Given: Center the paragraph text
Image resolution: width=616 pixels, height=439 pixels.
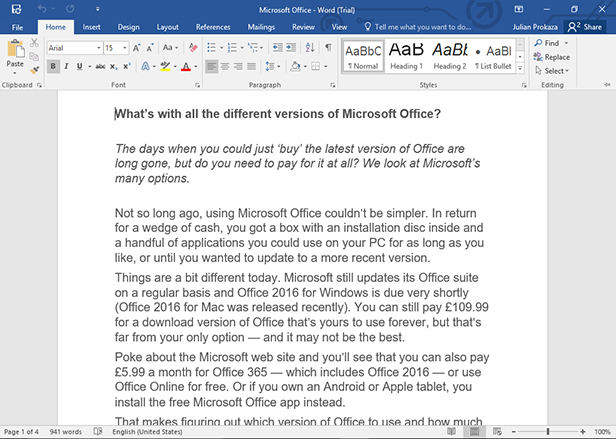Looking at the screenshot, I should coord(225,66).
